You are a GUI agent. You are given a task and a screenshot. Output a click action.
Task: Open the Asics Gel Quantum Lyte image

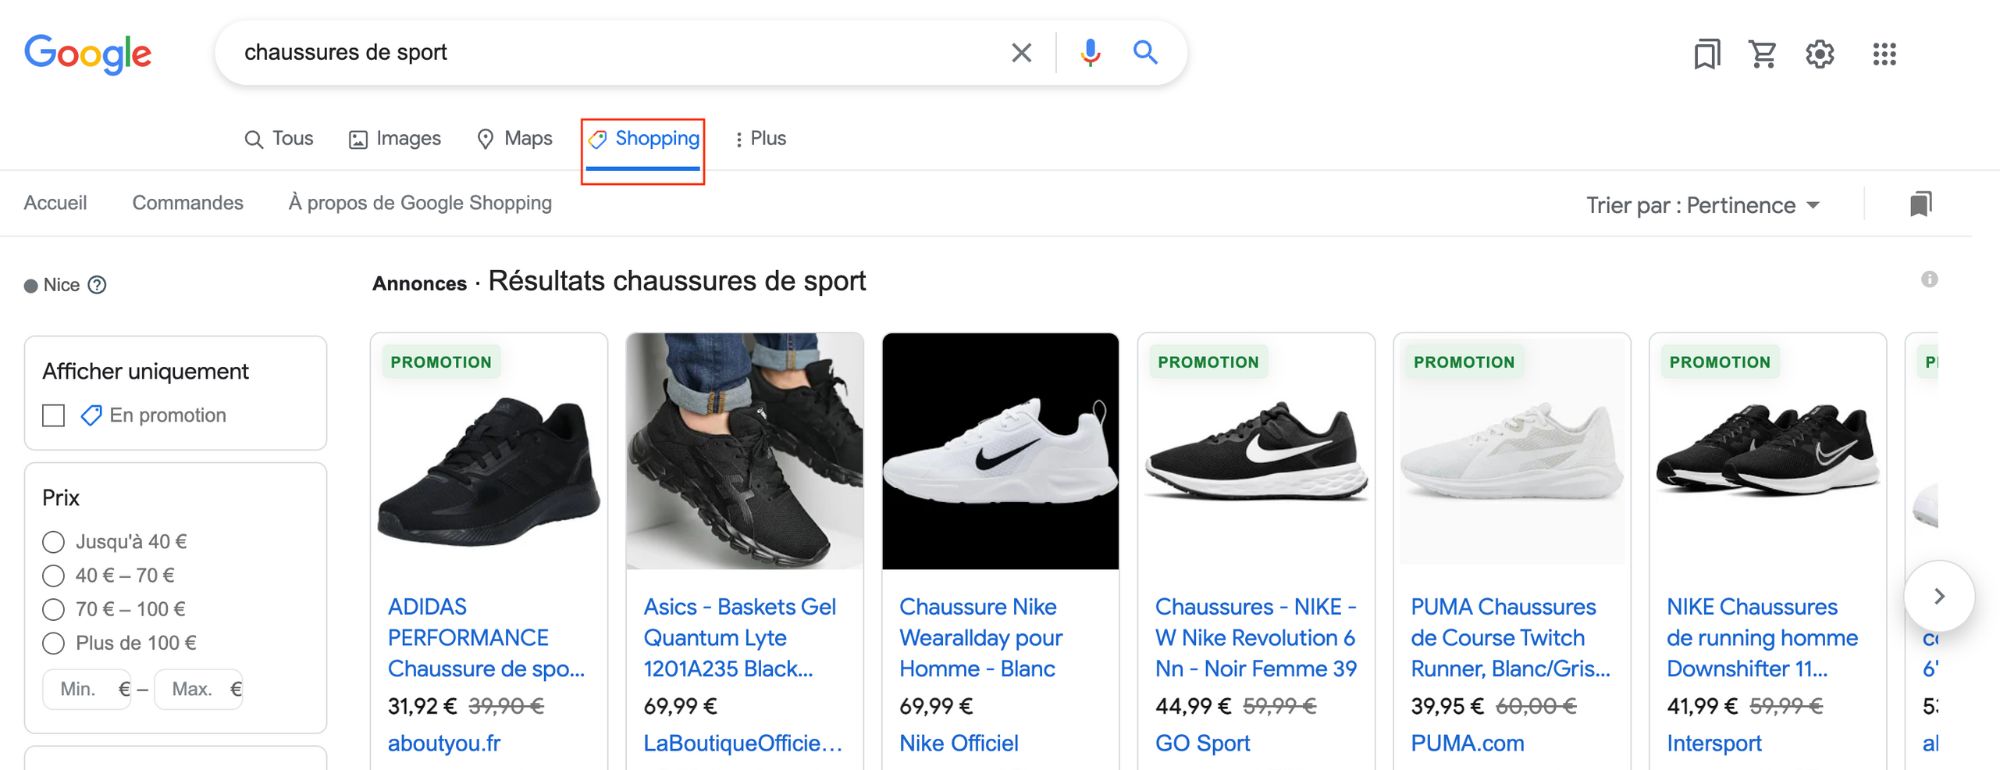(745, 452)
